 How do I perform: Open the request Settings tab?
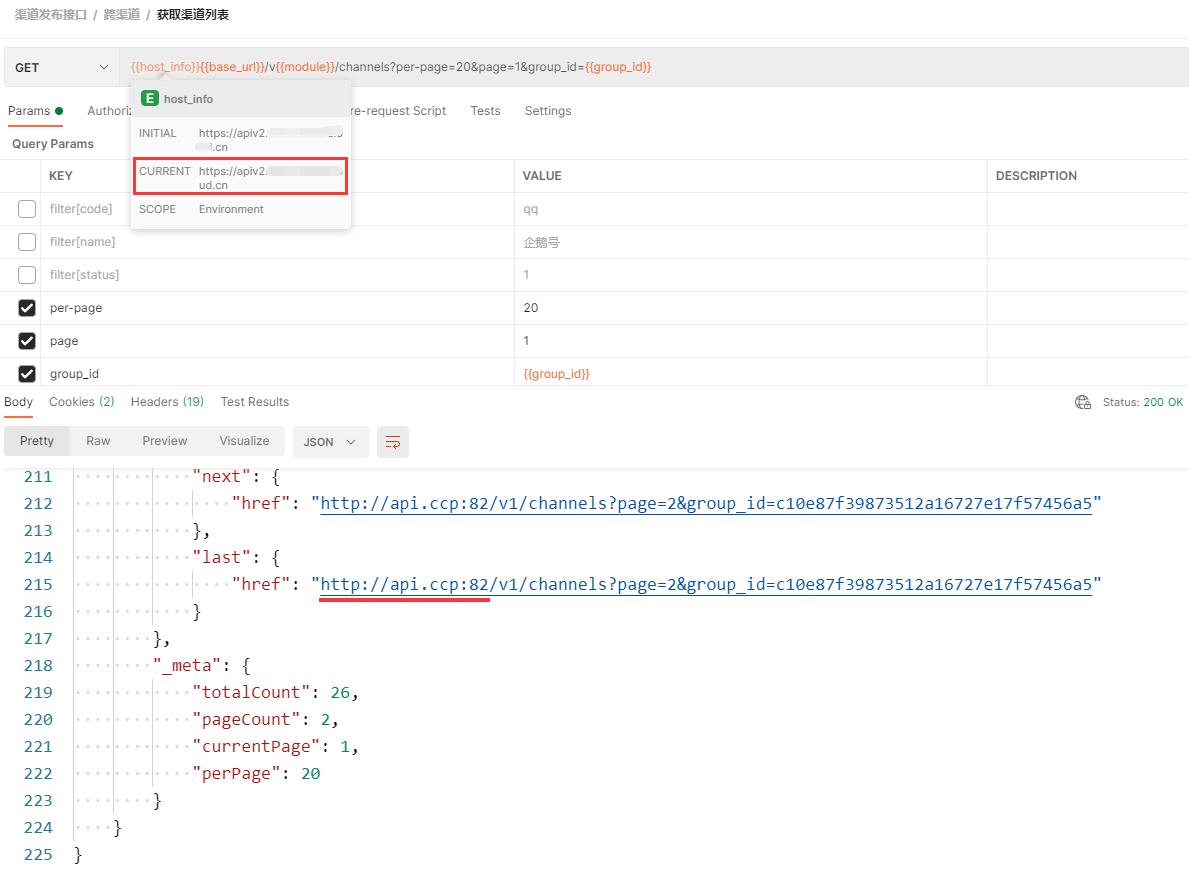click(x=548, y=111)
